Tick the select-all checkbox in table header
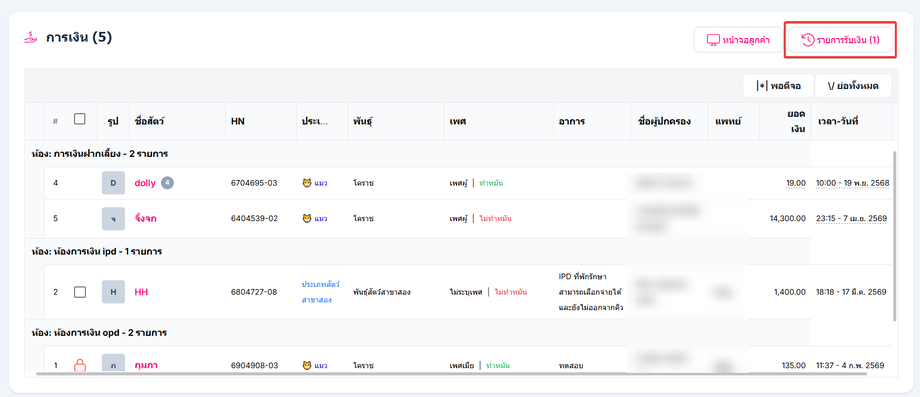Viewport: 920px width, 397px height. pos(80,119)
